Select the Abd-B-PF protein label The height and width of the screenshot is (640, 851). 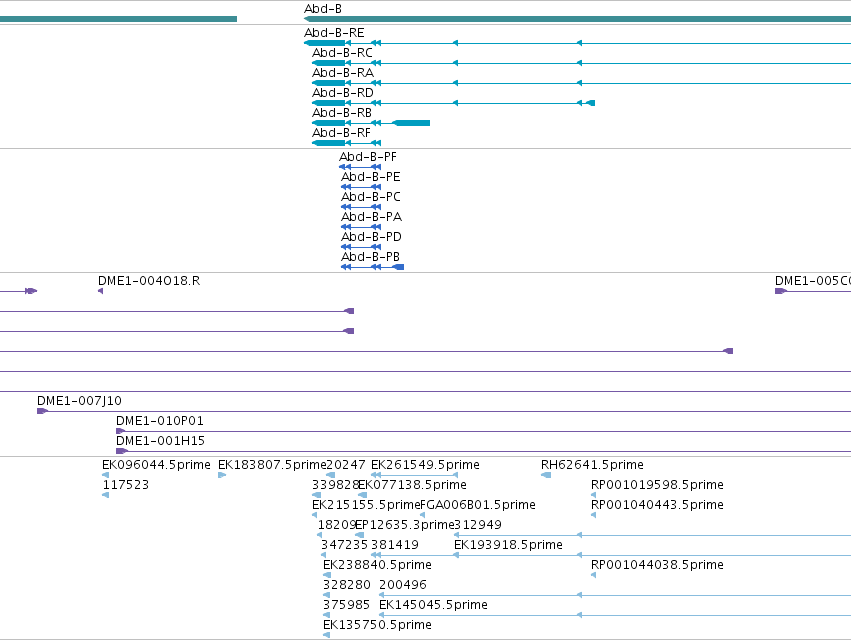[x=367, y=157]
